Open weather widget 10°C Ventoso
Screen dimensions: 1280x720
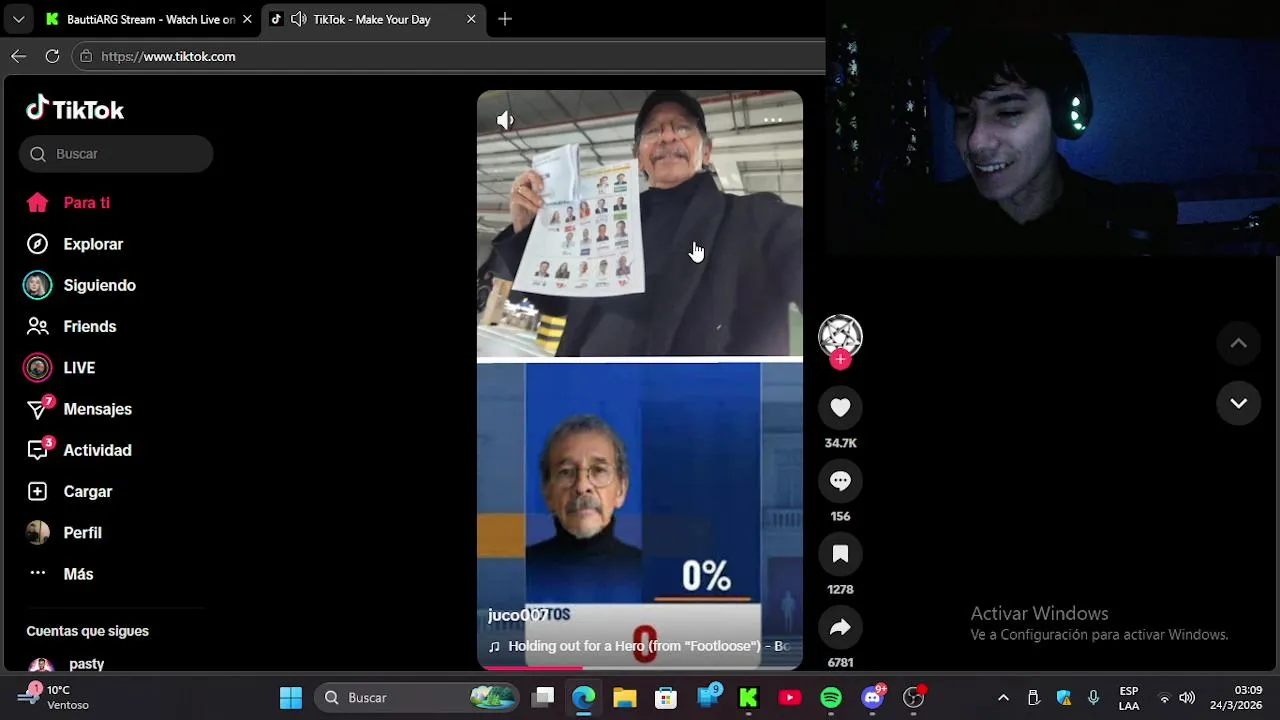point(52,697)
